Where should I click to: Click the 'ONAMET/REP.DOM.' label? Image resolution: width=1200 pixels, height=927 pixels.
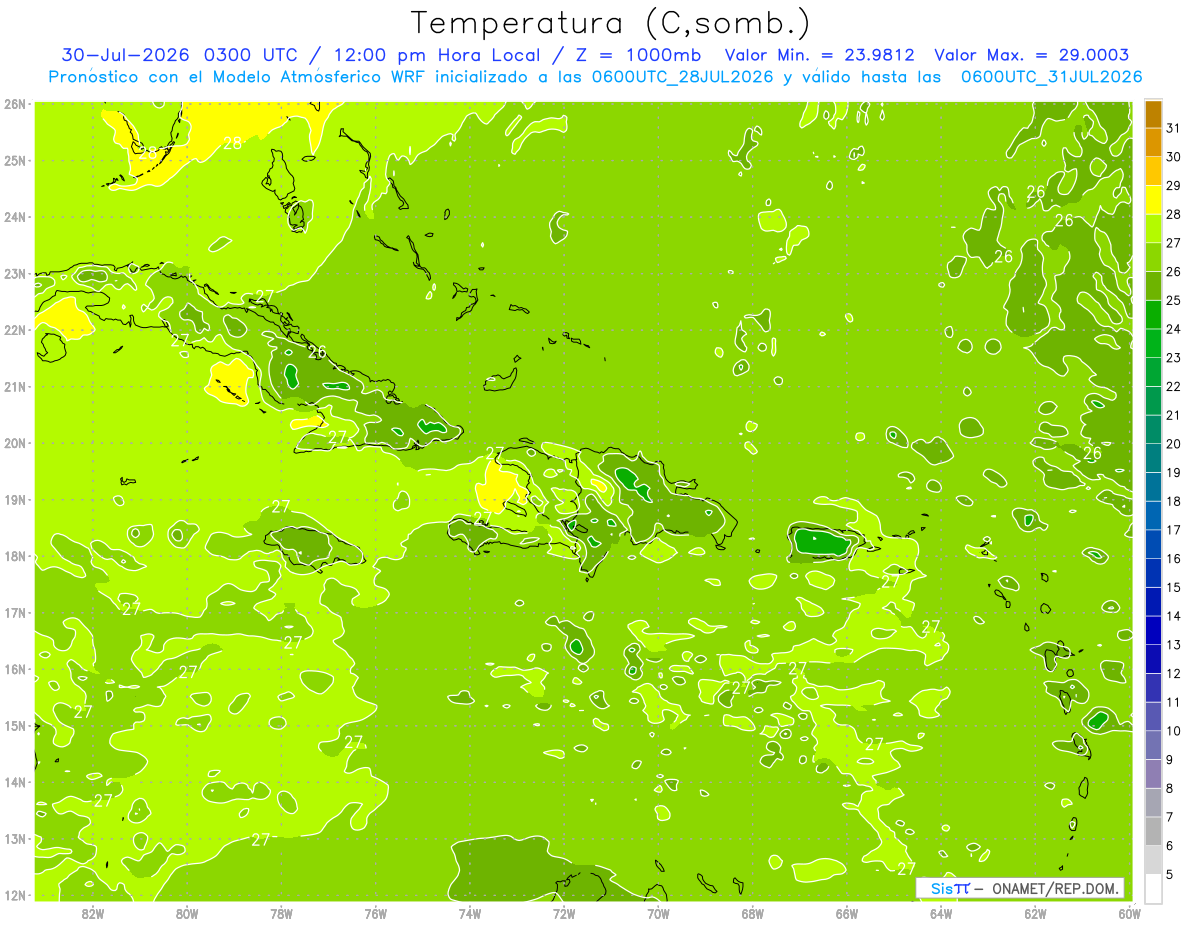[1054, 888]
